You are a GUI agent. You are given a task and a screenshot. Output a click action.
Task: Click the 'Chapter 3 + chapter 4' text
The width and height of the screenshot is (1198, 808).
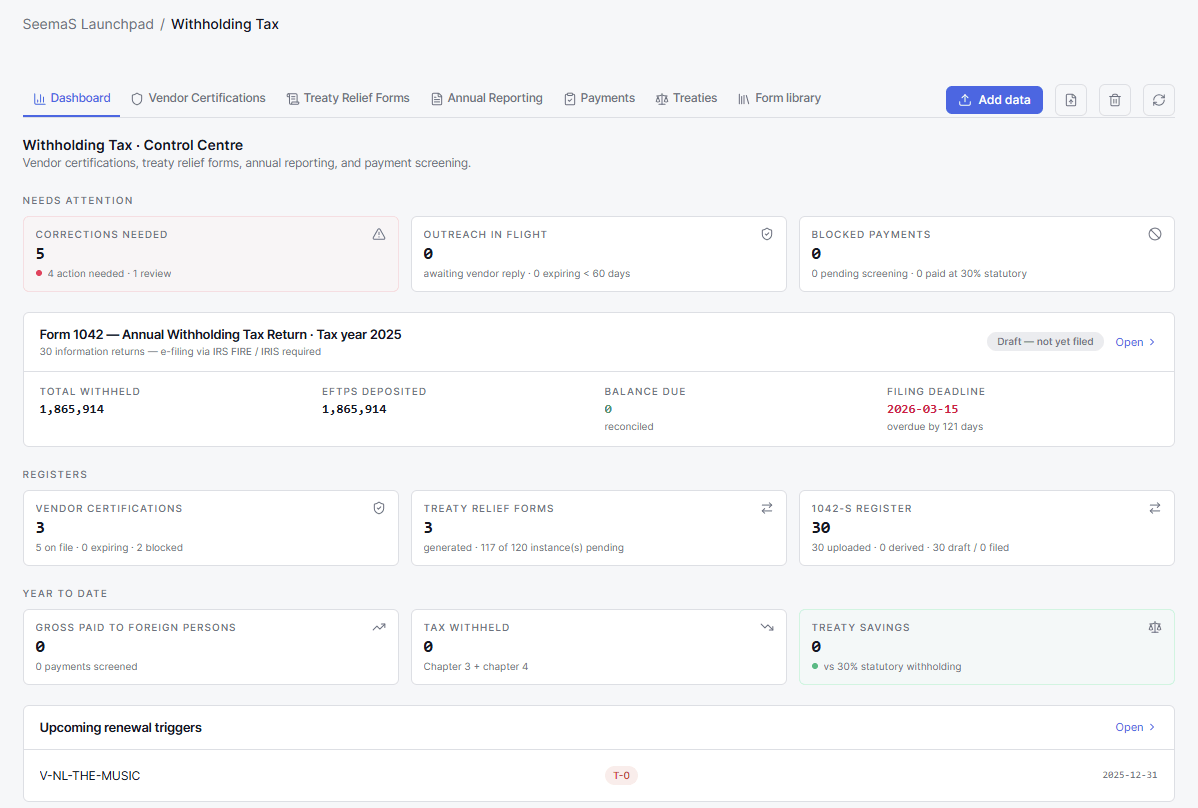click(x=476, y=667)
